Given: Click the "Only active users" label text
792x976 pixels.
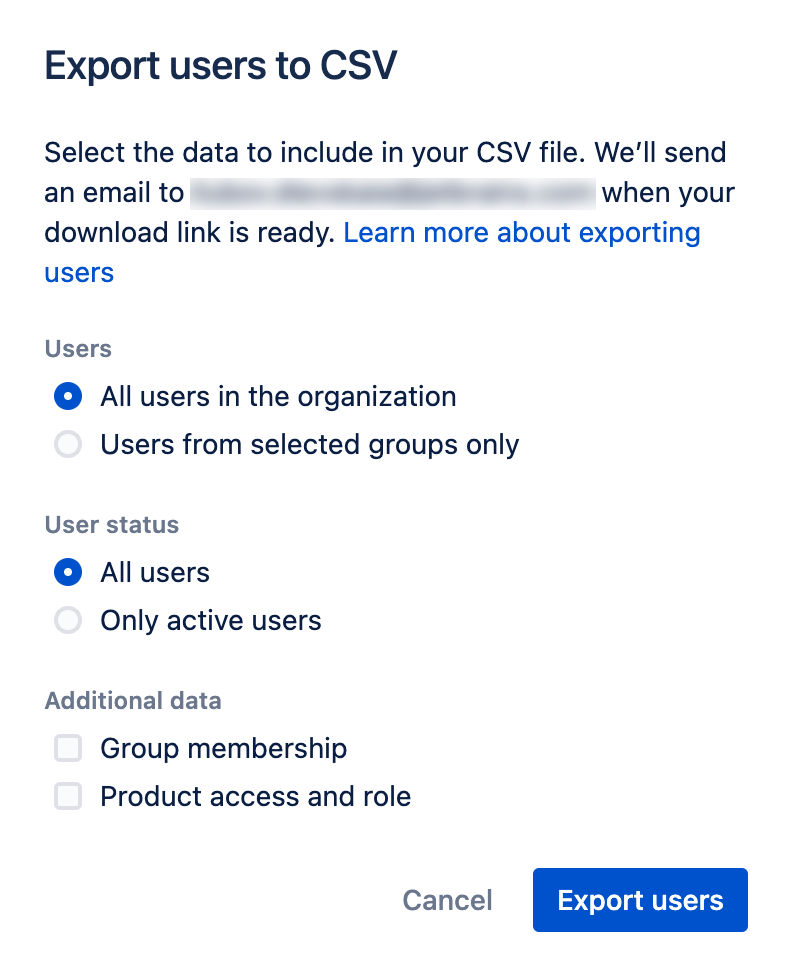Looking at the screenshot, I should (210, 620).
